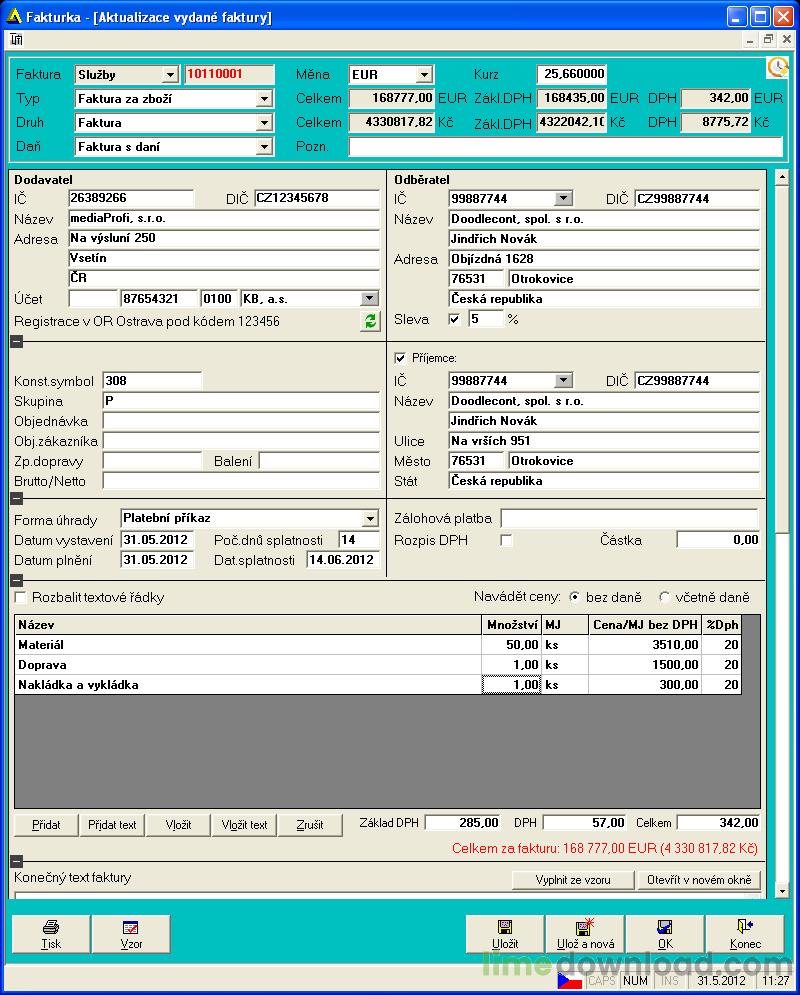Collapse the Dodavatel section with the minus button

click(x=17, y=342)
